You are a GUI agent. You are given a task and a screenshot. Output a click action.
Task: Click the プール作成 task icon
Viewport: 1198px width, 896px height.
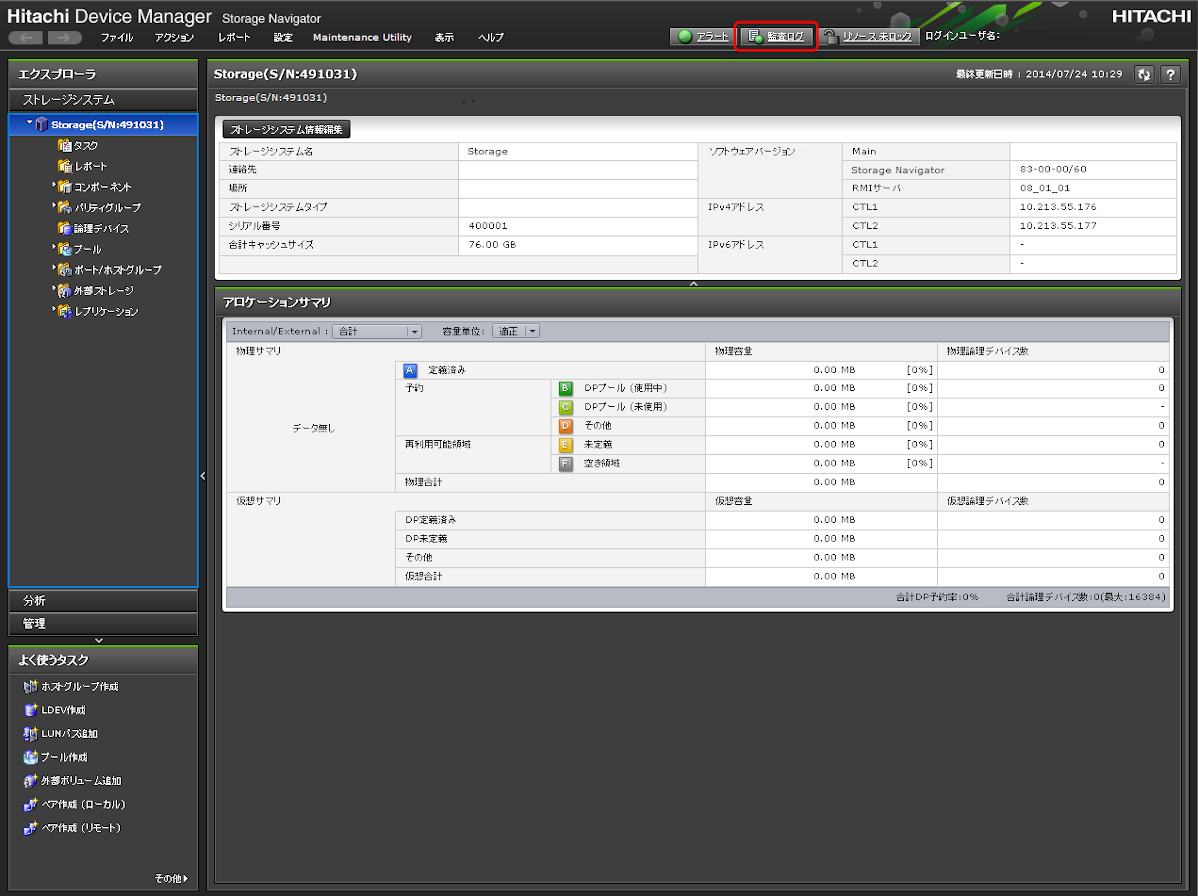click(x=31, y=757)
